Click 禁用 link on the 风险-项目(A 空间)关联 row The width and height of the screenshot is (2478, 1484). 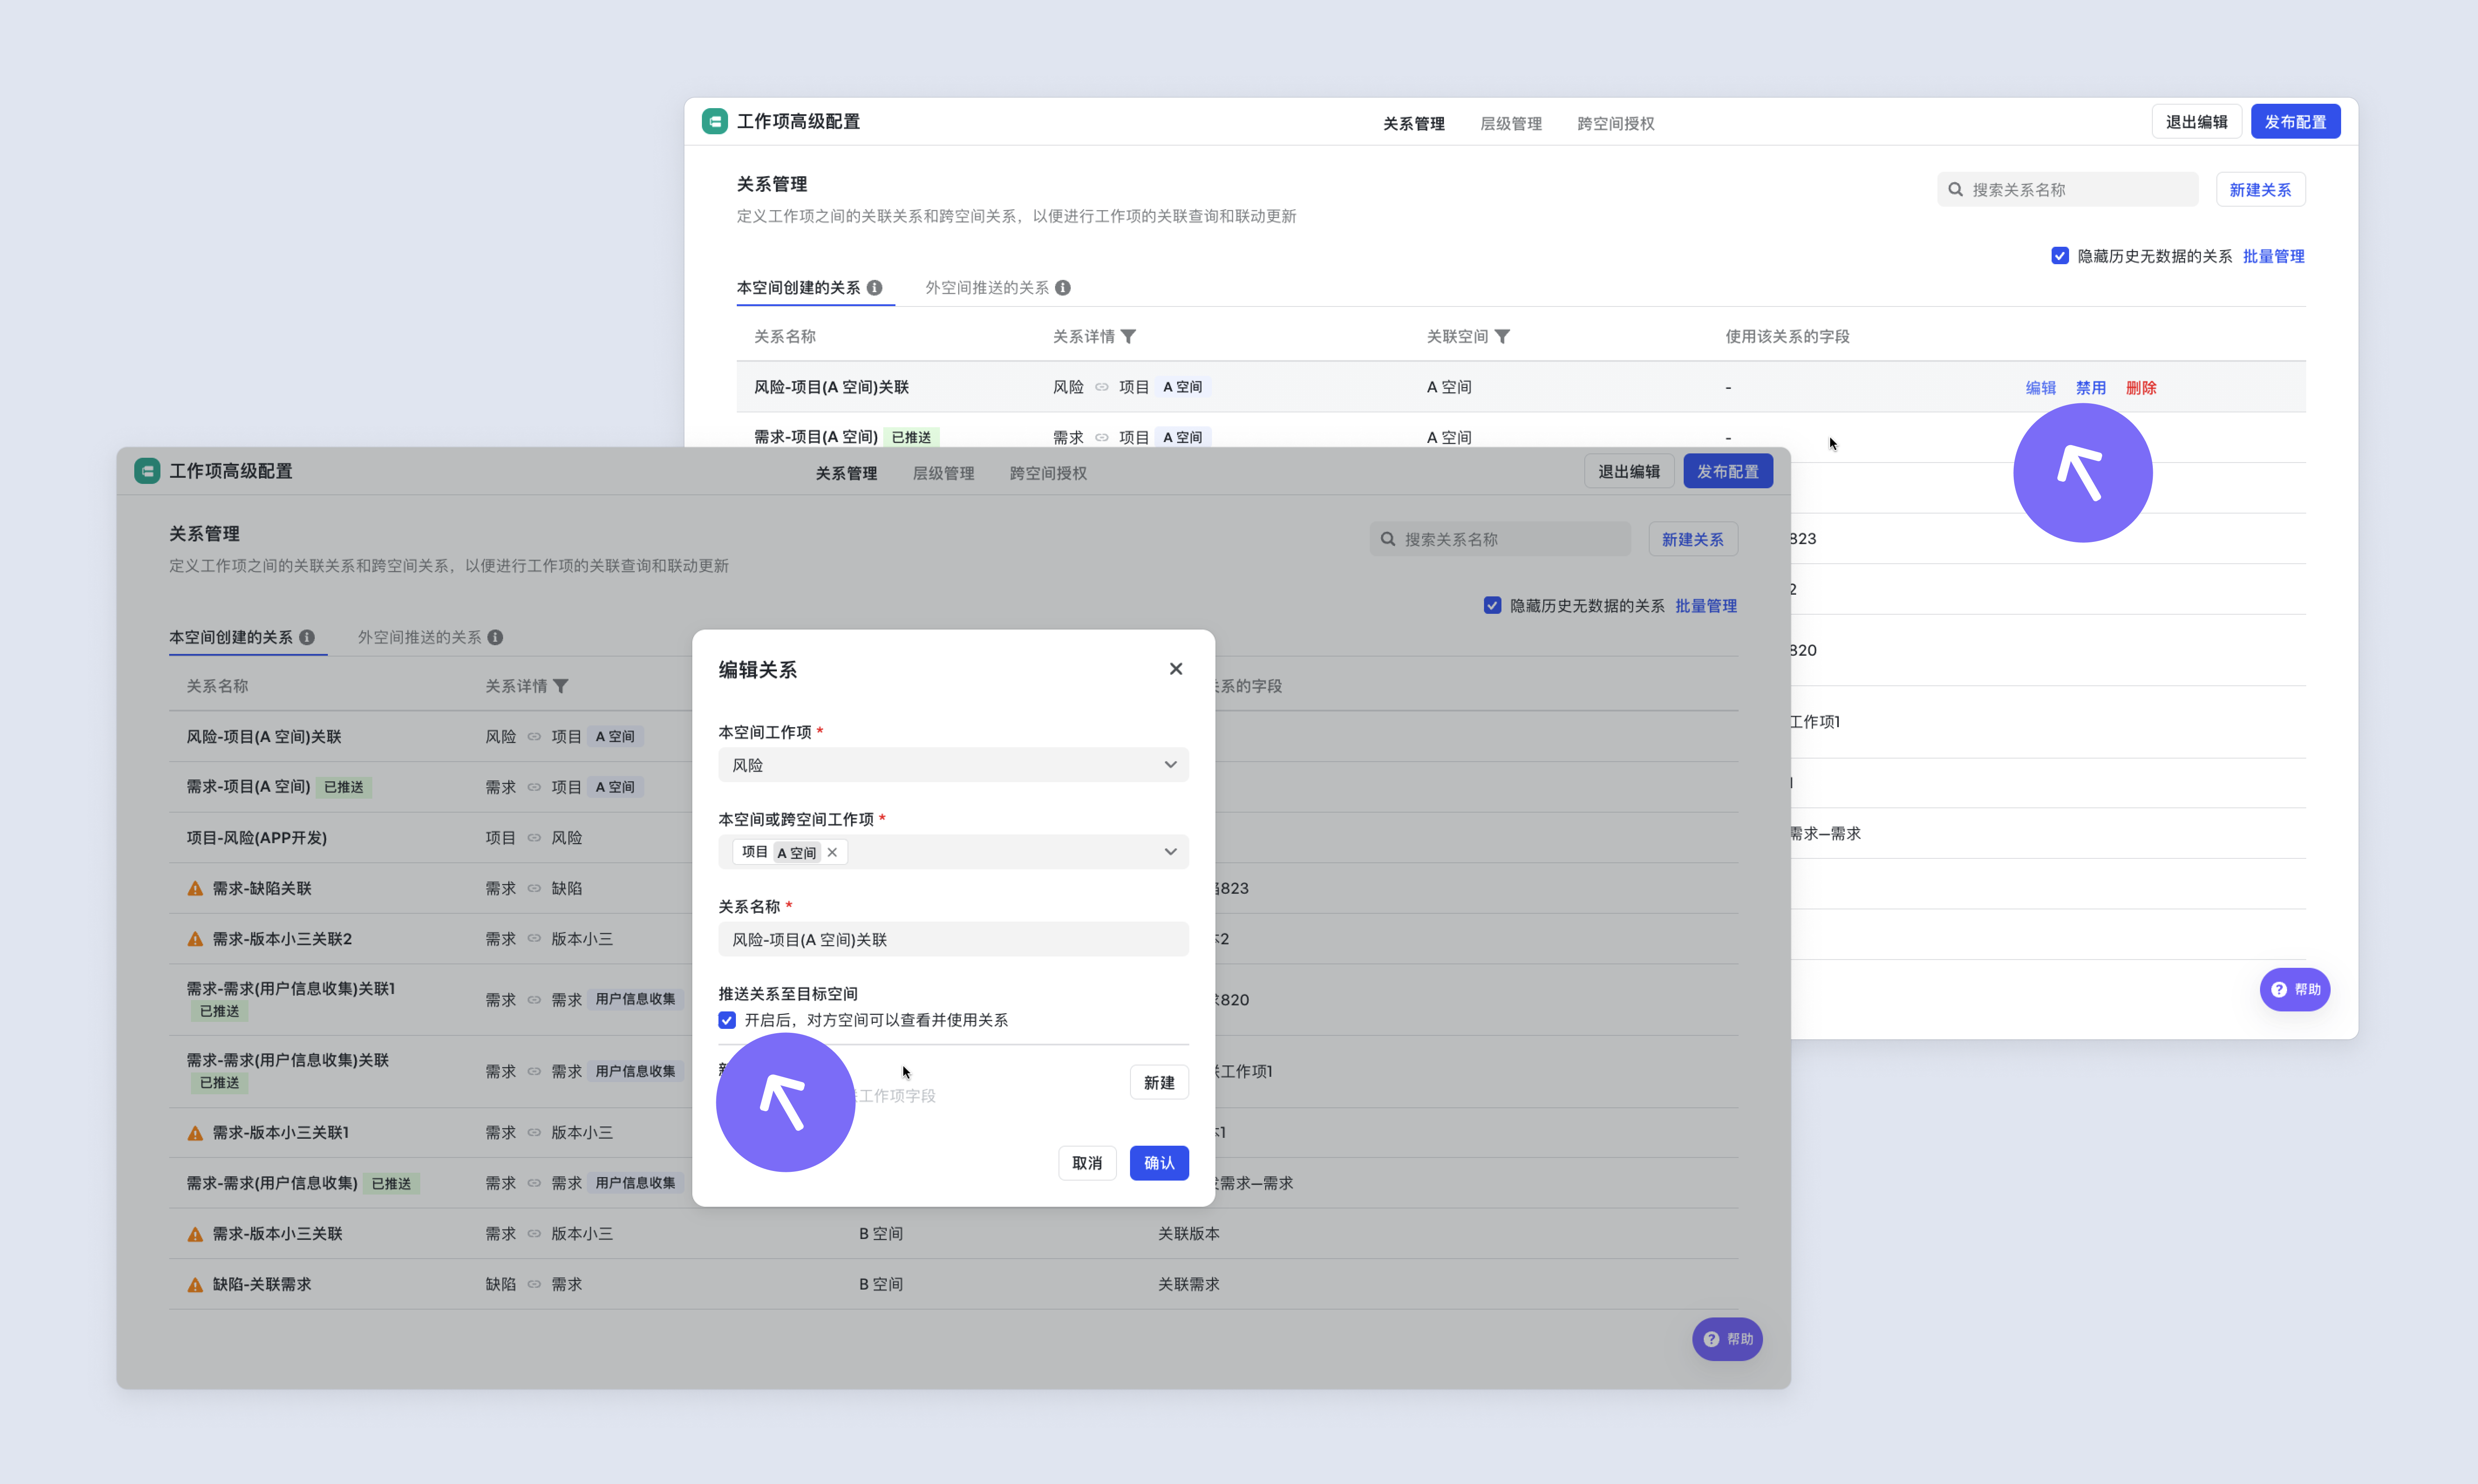coord(2090,388)
